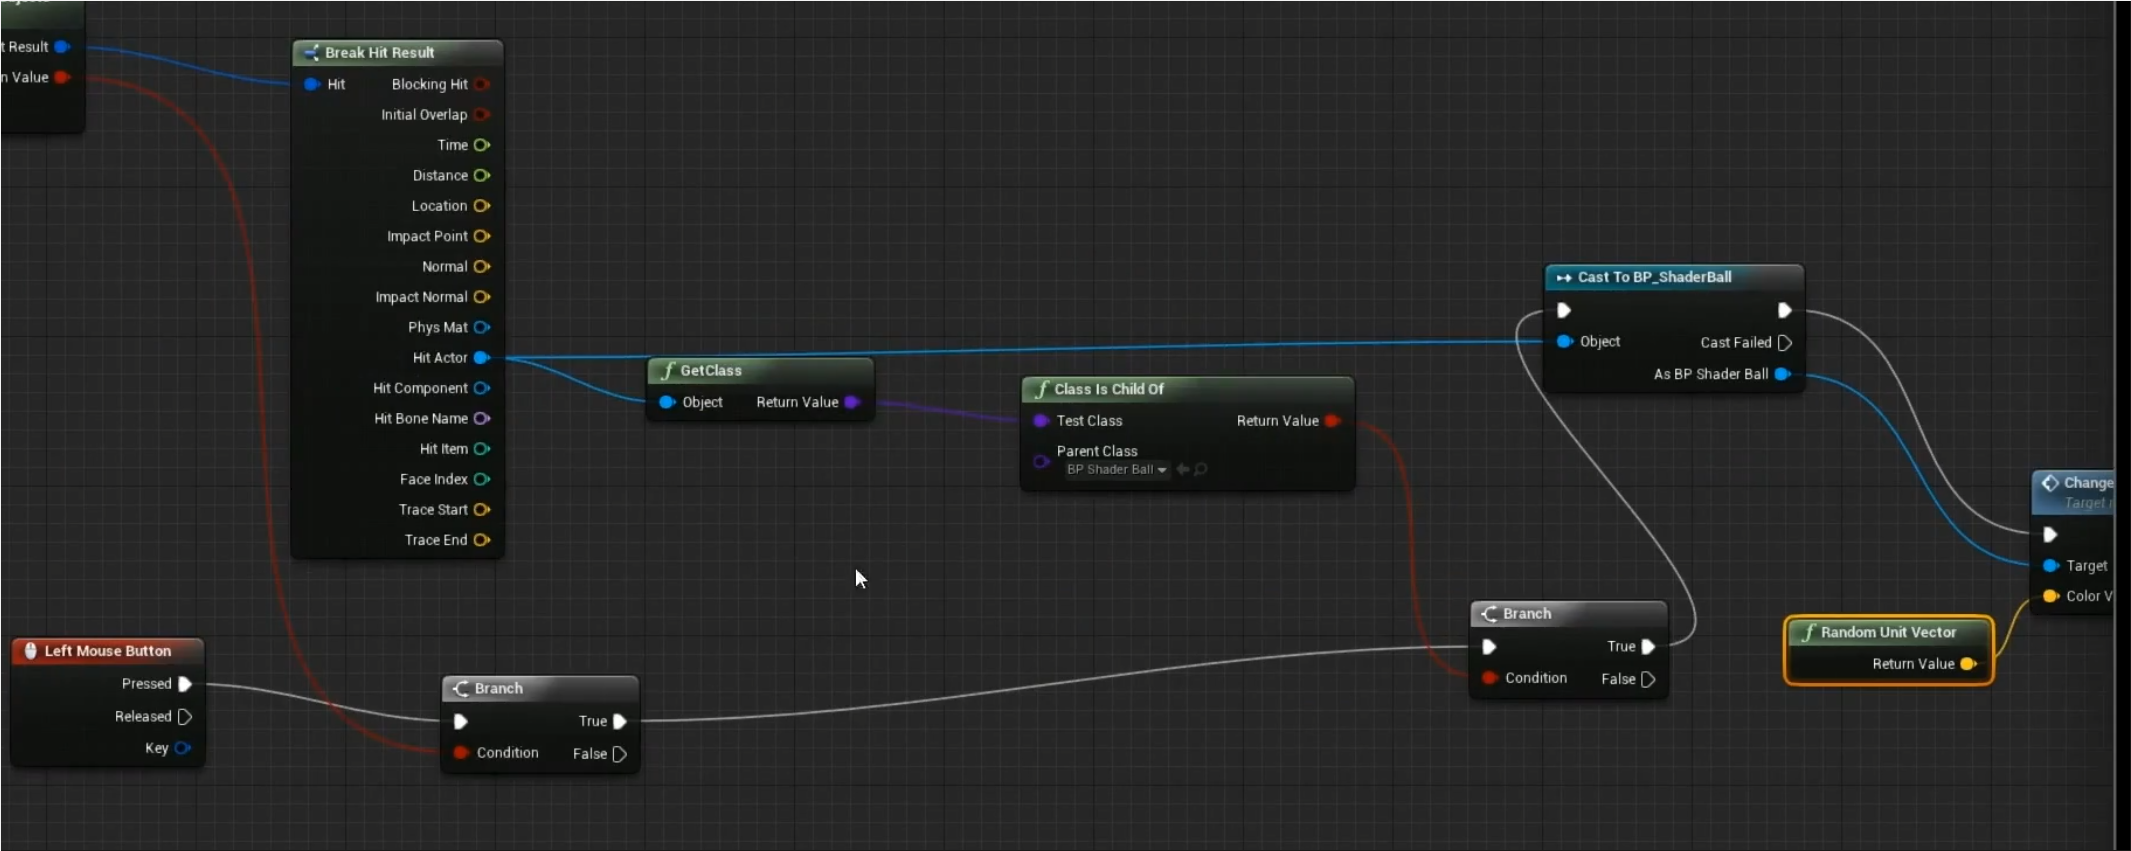Viewport: 2131px width, 851px height.
Task: Click the Random Unit Vector Return Value pin
Action: pos(1968,664)
